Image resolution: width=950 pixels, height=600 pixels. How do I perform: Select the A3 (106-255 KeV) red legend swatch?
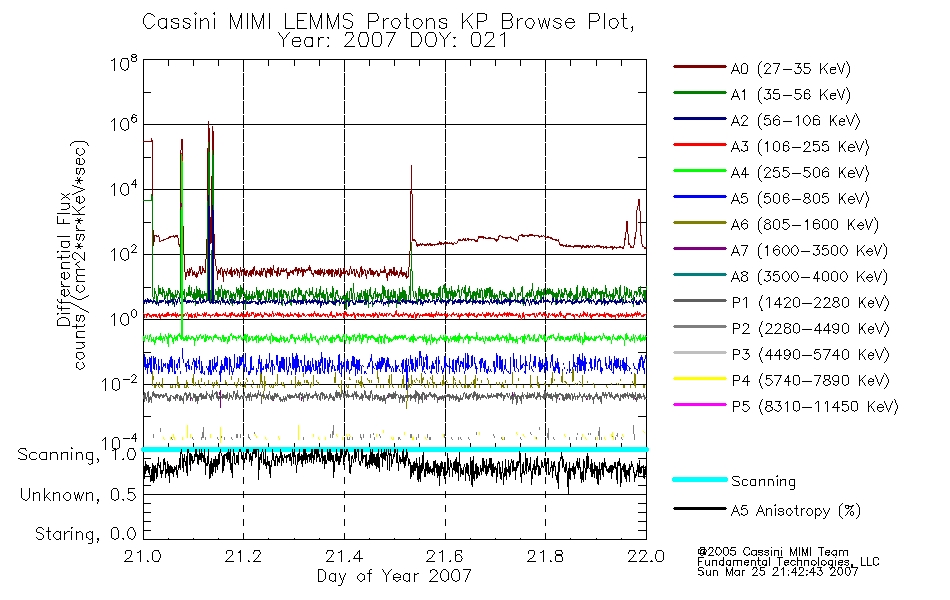[700, 145]
